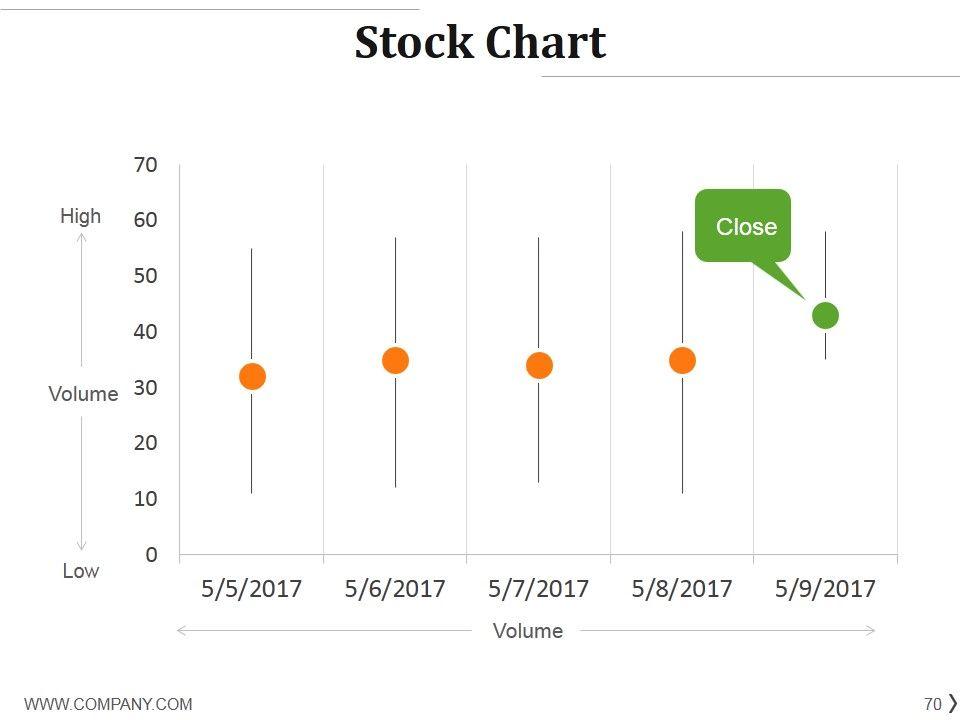Click the horizontal Volume axis title
Image resolution: width=960 pixels, height=720 pixels.
coord(528,630)
